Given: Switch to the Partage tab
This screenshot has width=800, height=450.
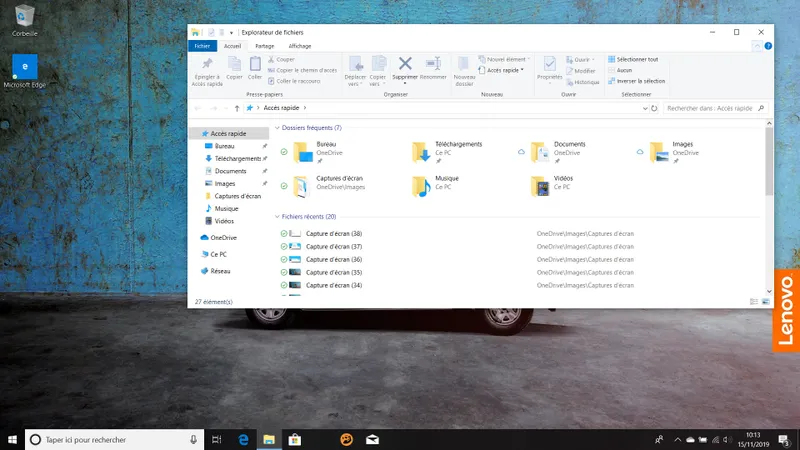Looking at the screenshot, I should 264,46.
